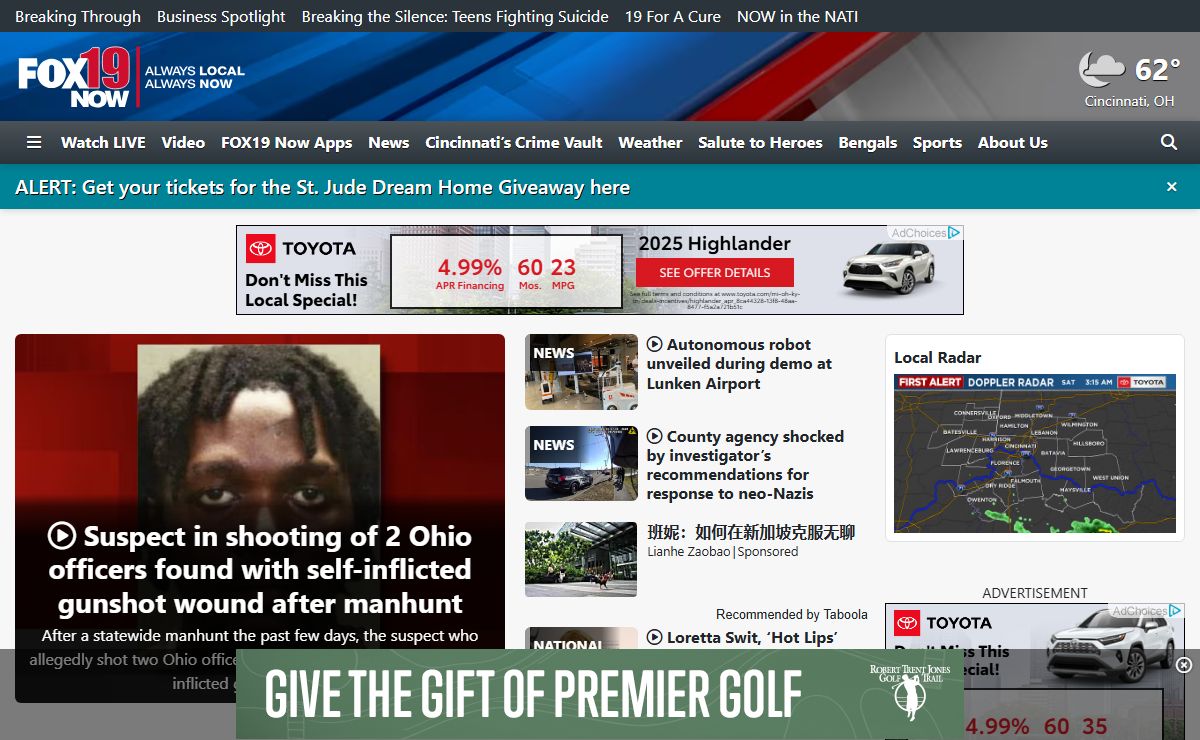1200x740 pixels.
Task: Open the Doppler radar map image
Action: 1035,454
